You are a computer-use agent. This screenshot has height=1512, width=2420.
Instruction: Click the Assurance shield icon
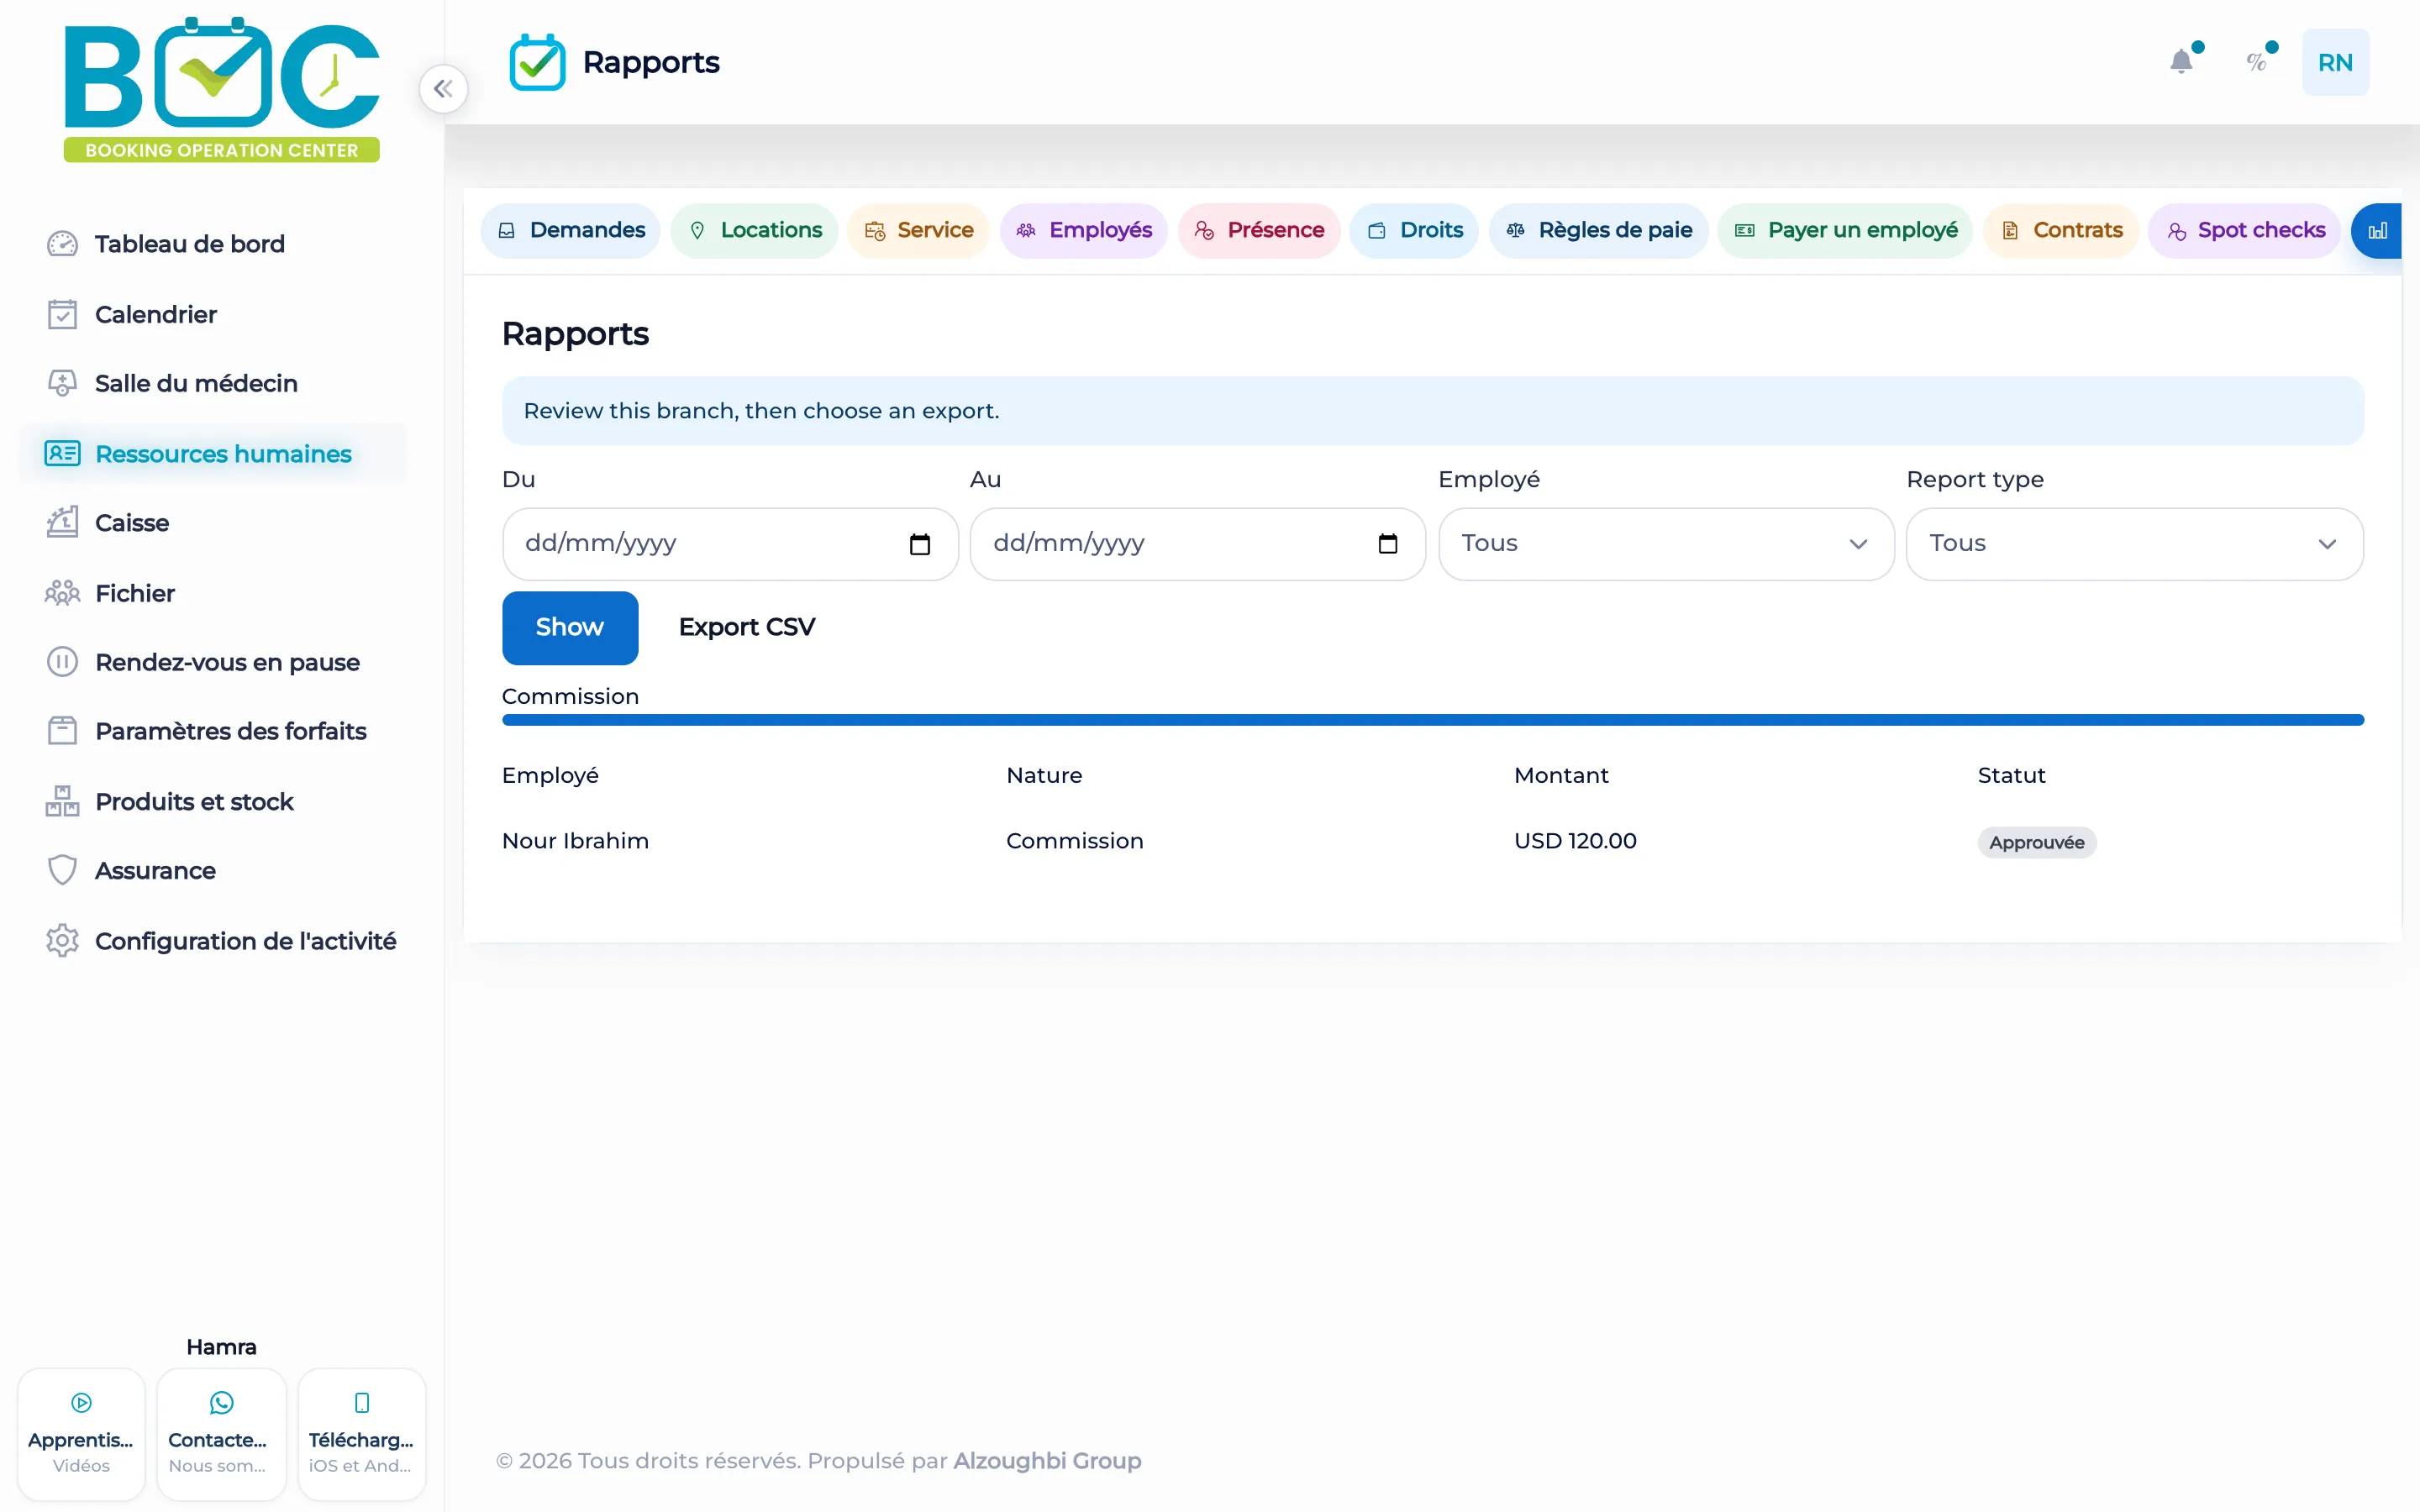(x=62, y=870)
